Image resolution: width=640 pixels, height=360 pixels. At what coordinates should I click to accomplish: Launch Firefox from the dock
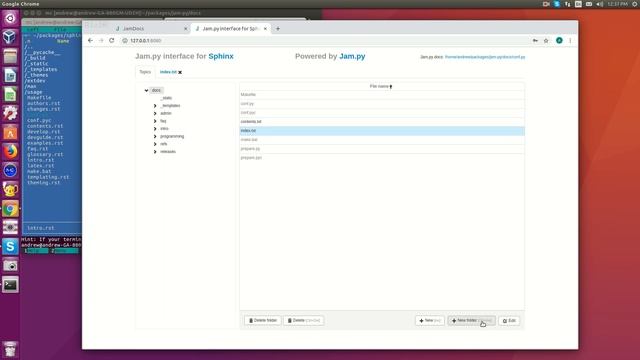click(10, 151)
